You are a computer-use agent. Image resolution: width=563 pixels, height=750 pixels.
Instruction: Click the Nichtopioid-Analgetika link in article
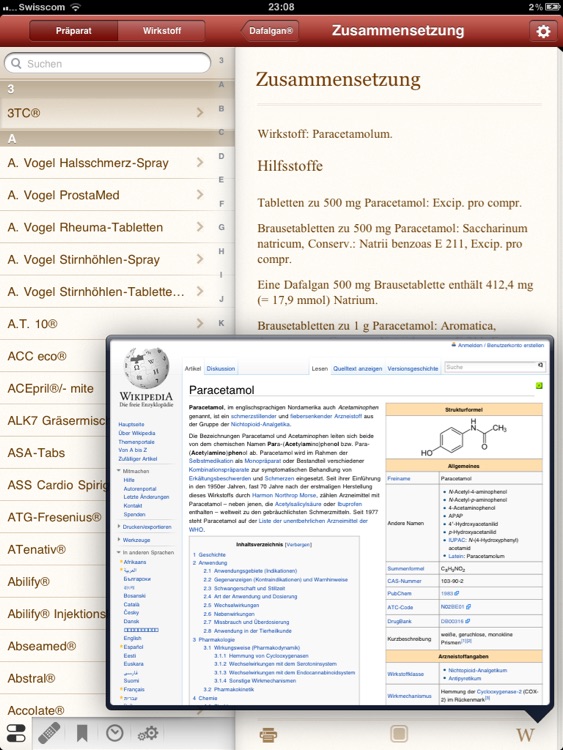click(x=260, y=424)
